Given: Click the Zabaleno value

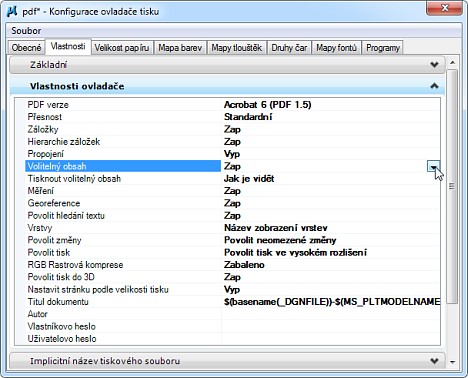Looking at the screenshot, I should pos(244,265).
